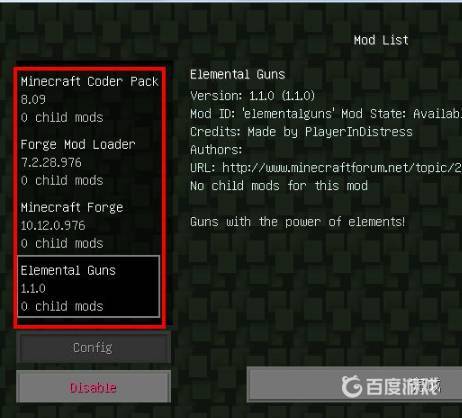Open the minecraftforum.net URL link

(x=342, y=168)
